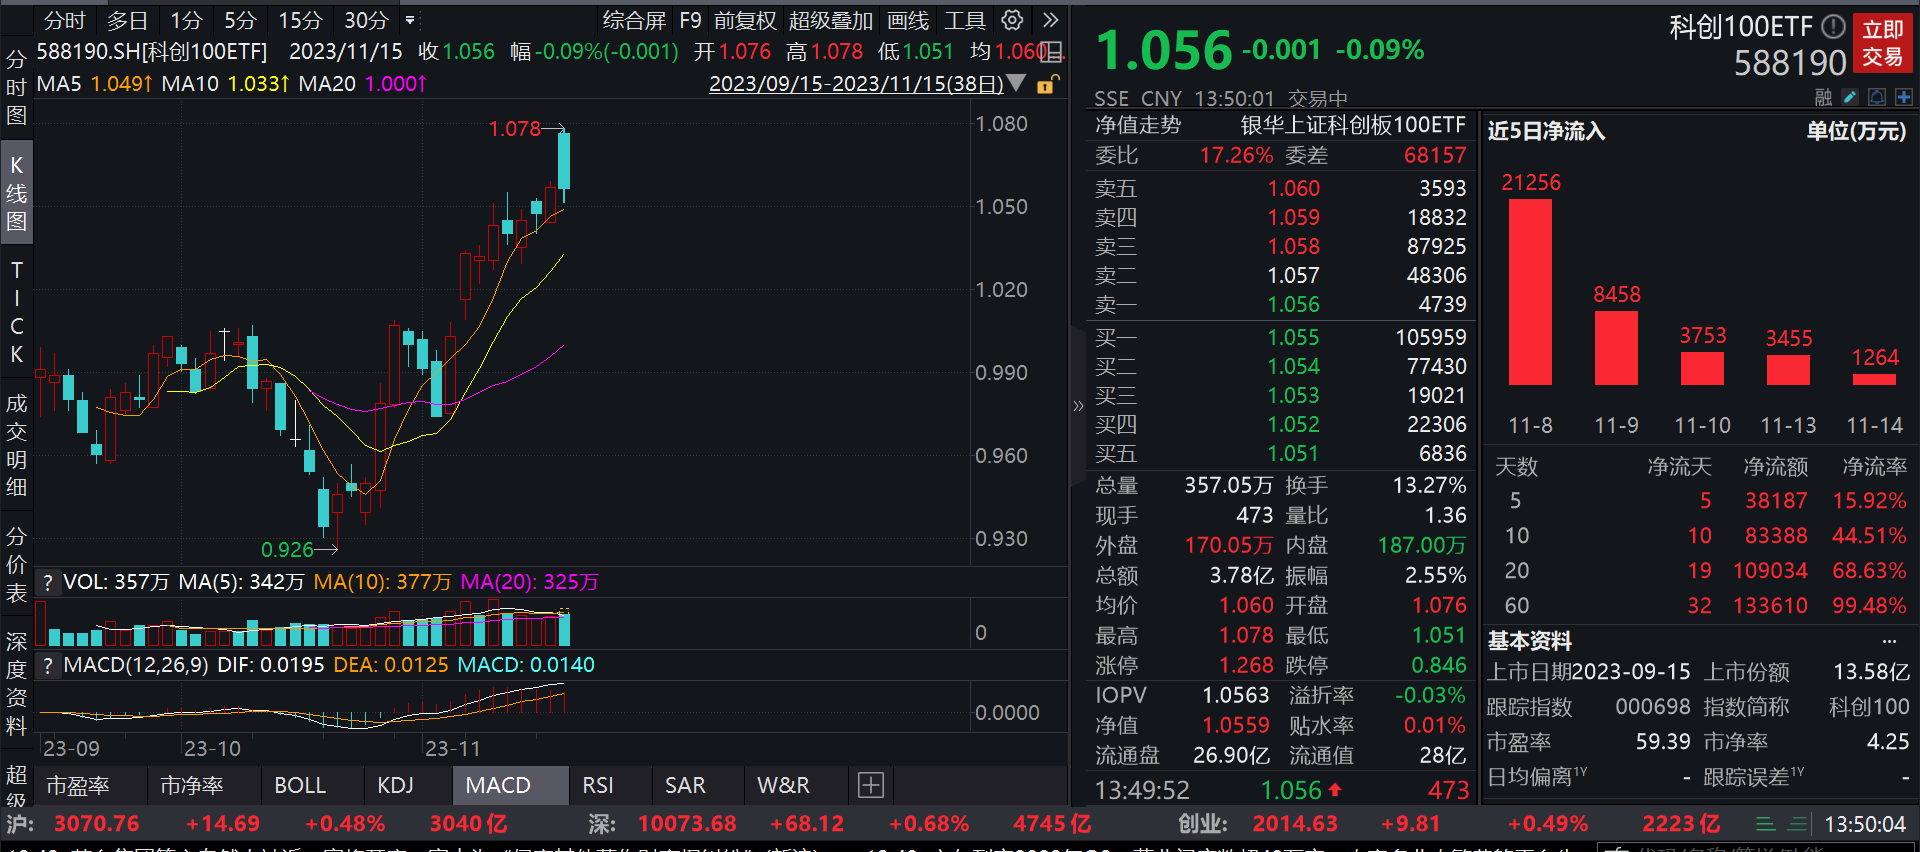The height and width of the screenshot is (852, 1920).
Task: Click date range 2023/09/15-2023/11/15 link
Action: pos(856,84)
